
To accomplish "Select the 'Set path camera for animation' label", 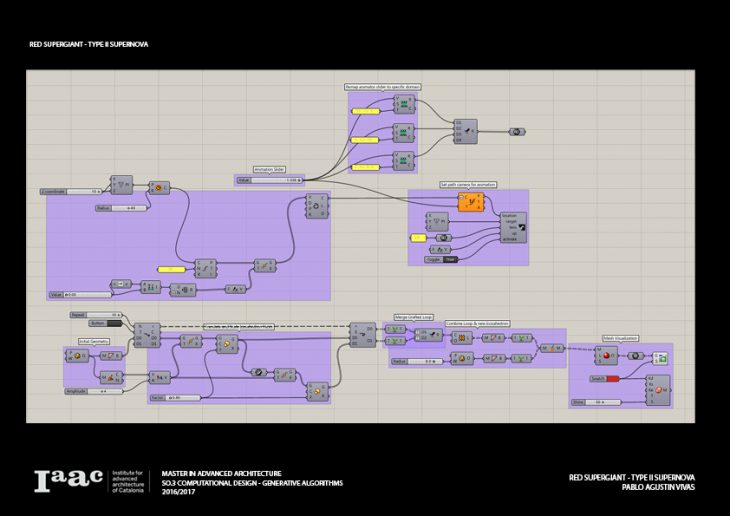I will pyautogui.click(x=467, y=185).
